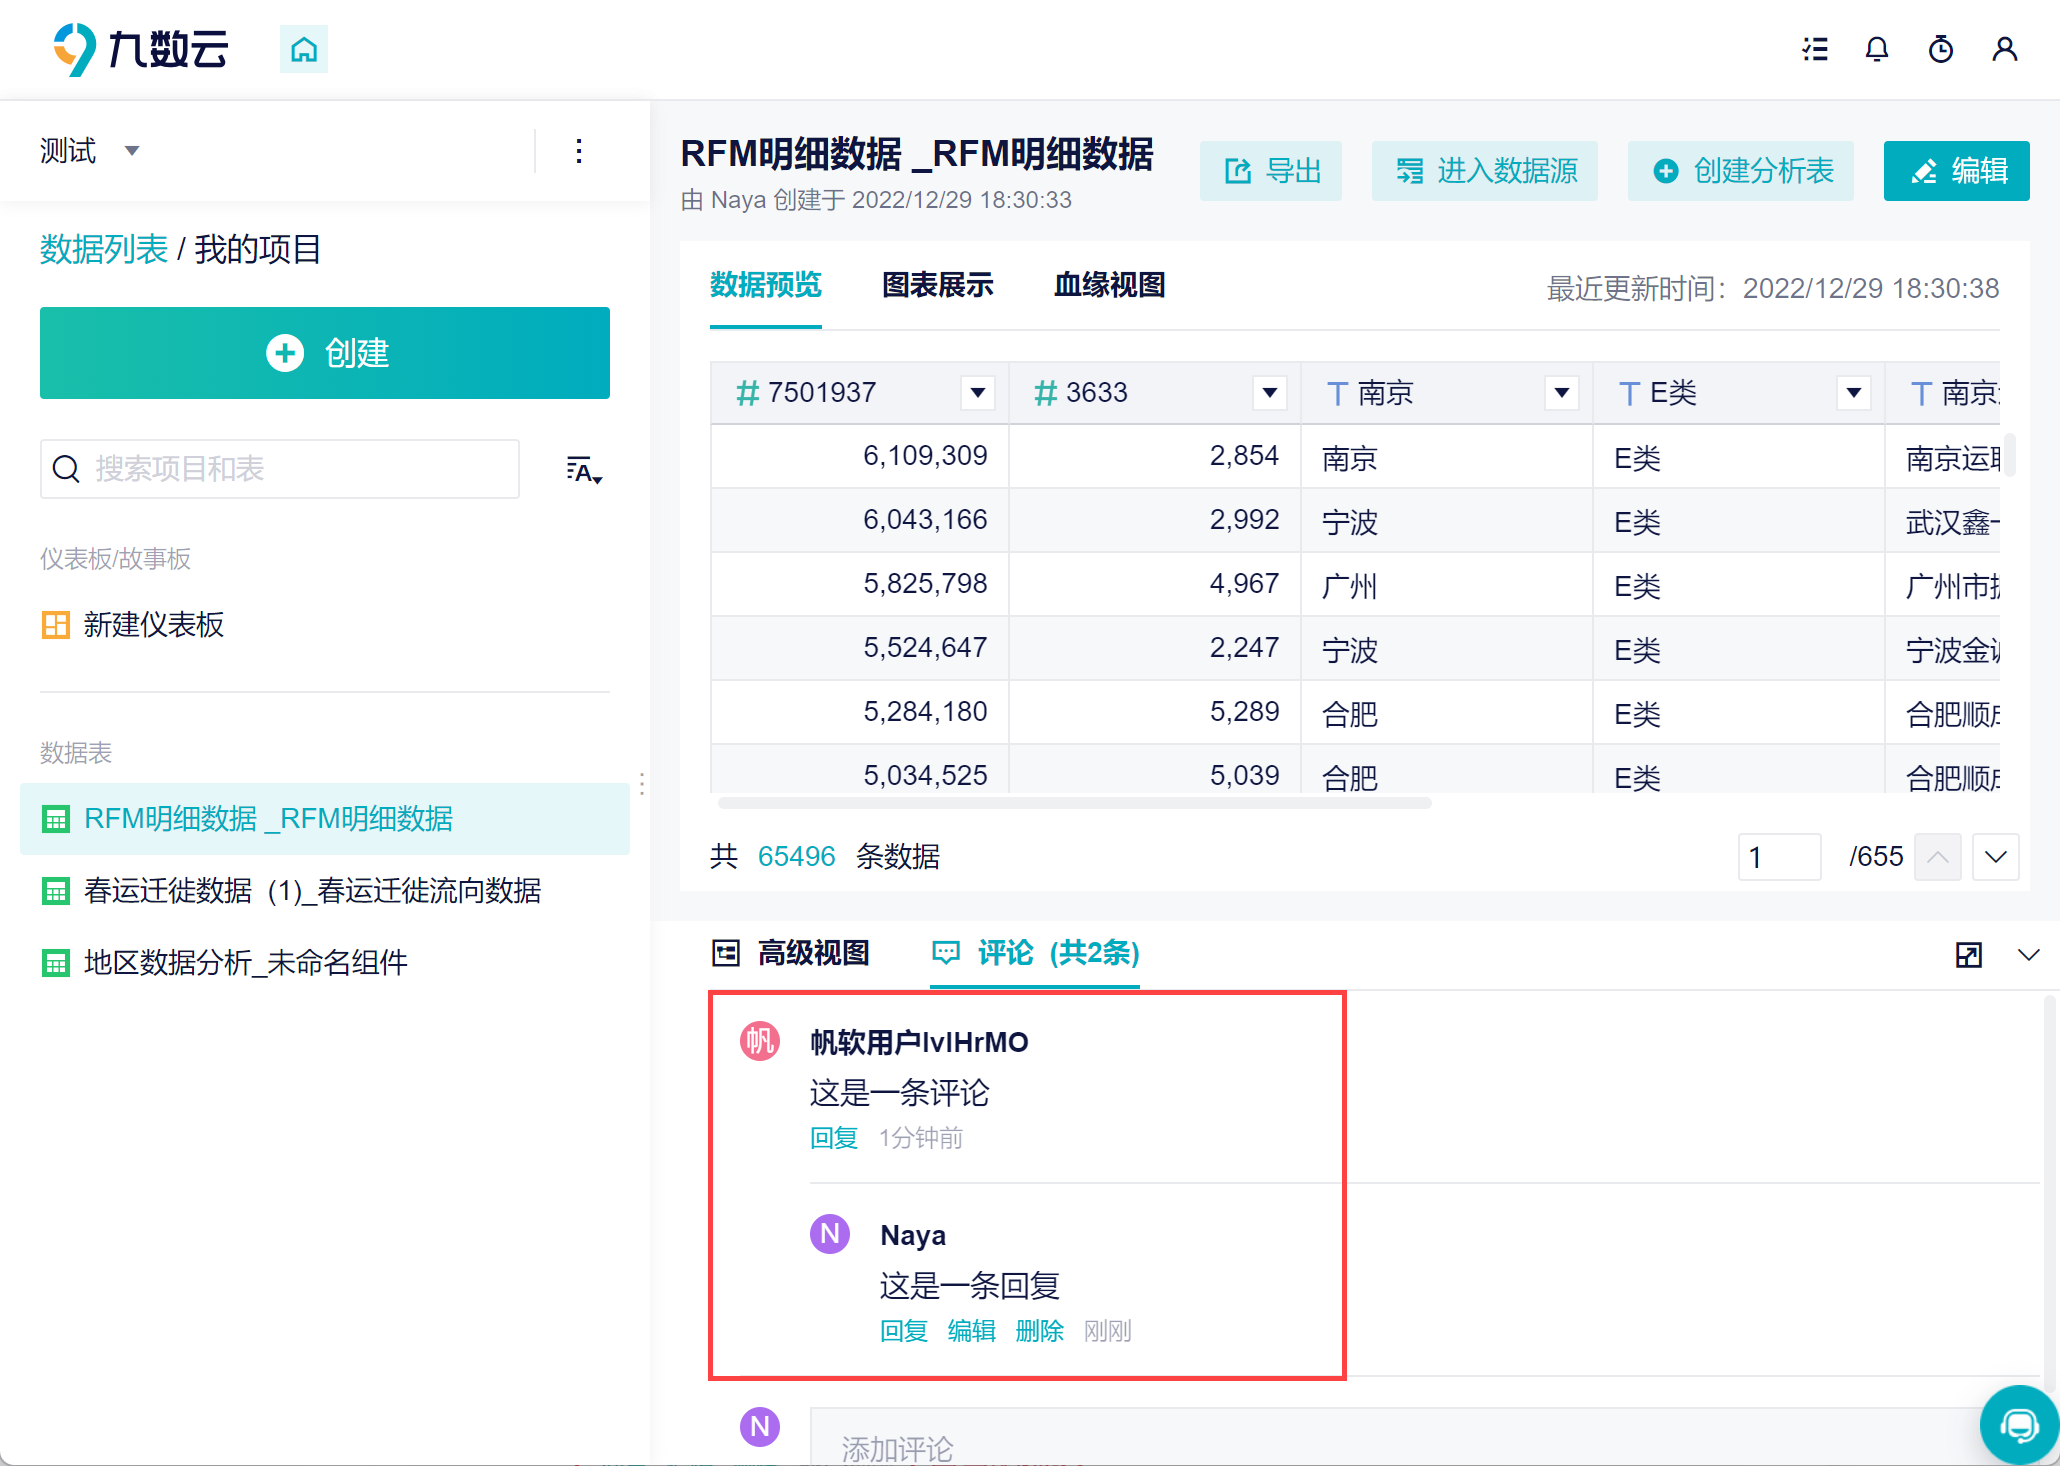
Task: Open the customer support chat bubble
Action: tap(2019, 1425)
